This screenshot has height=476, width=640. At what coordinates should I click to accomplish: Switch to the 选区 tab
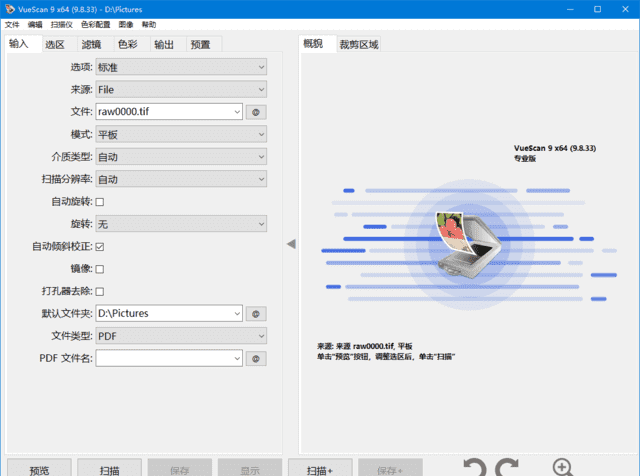click(x=60, y=44)
